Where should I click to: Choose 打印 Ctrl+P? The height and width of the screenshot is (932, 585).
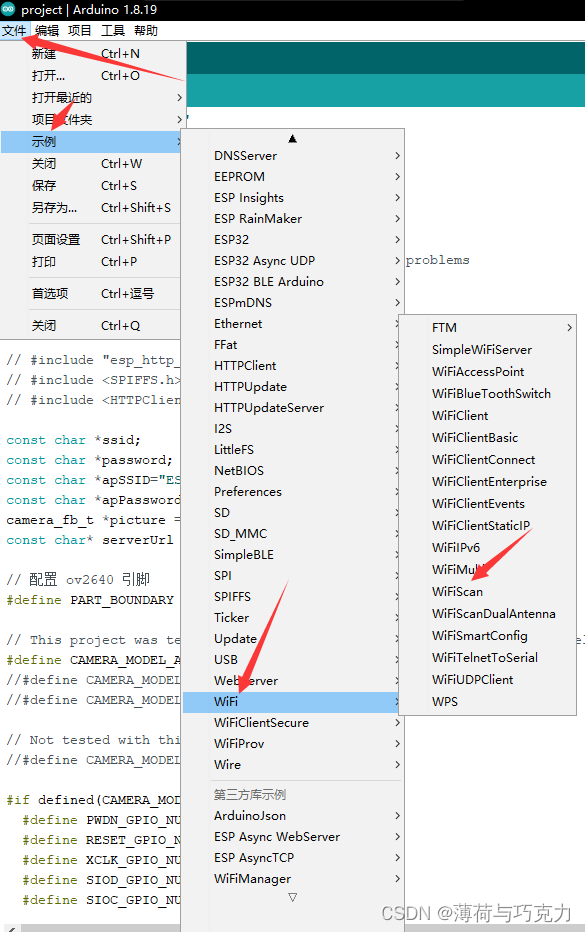pos(90,262)
